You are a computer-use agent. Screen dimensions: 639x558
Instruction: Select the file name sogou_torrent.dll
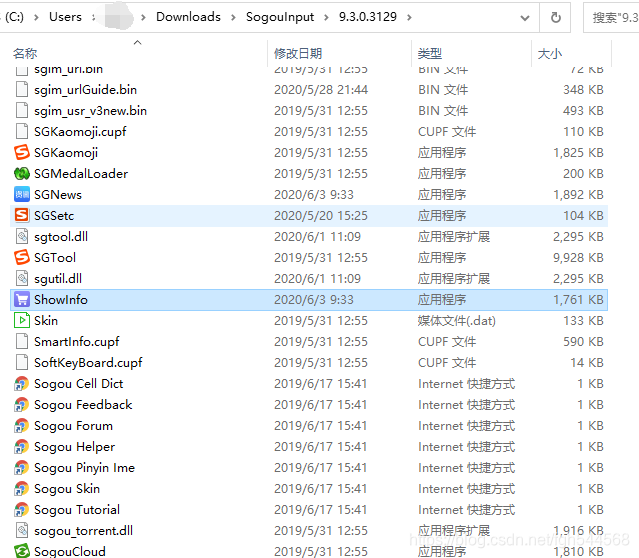(x=83, y=531)
